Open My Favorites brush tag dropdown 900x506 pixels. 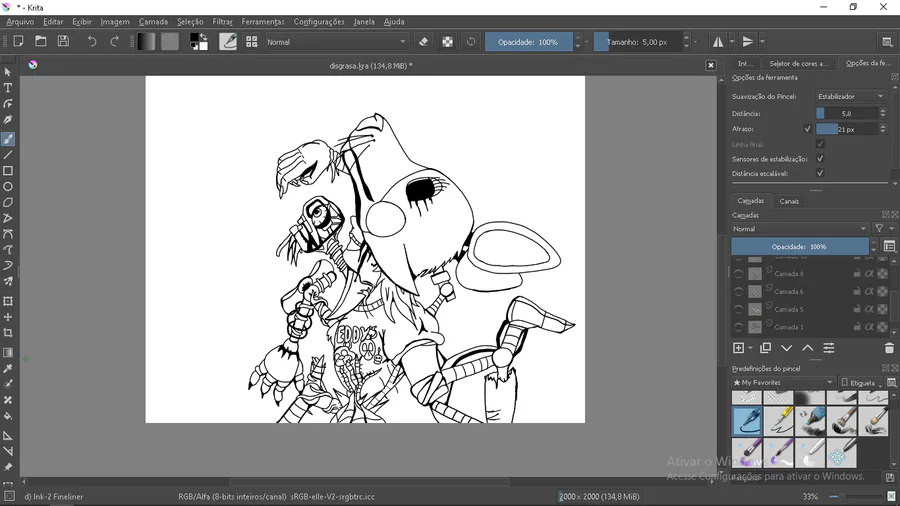tap(783, 382)
